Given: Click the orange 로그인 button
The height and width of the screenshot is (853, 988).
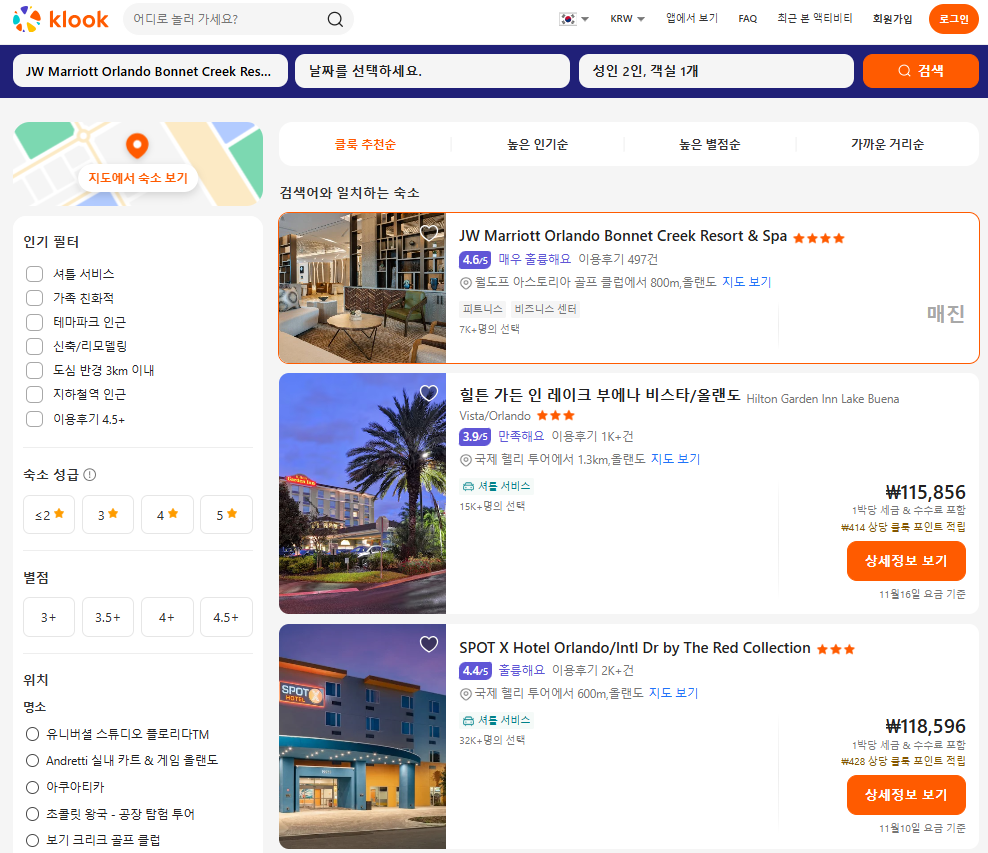Looking at the screenshot, I should click(953, 19).
